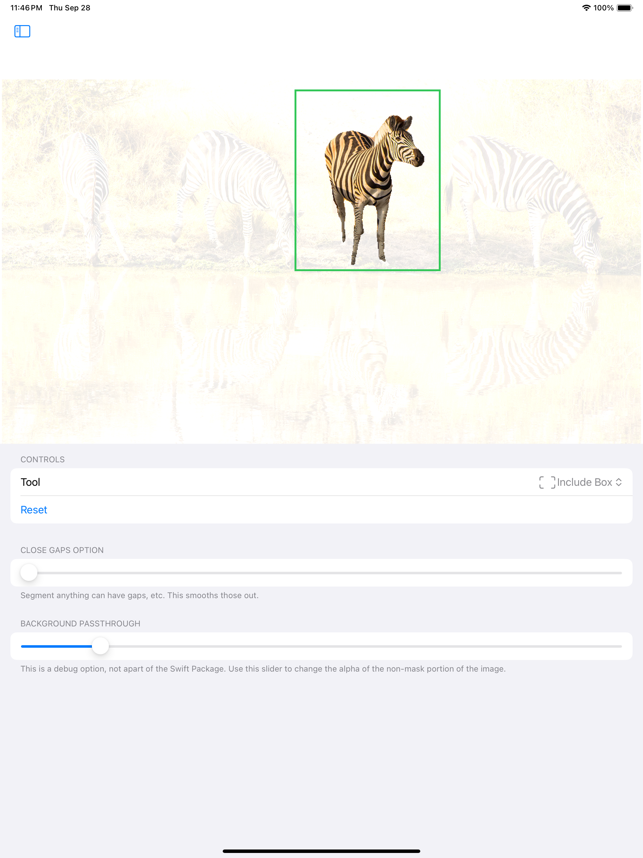Select the Tool row

pos(321,482)
